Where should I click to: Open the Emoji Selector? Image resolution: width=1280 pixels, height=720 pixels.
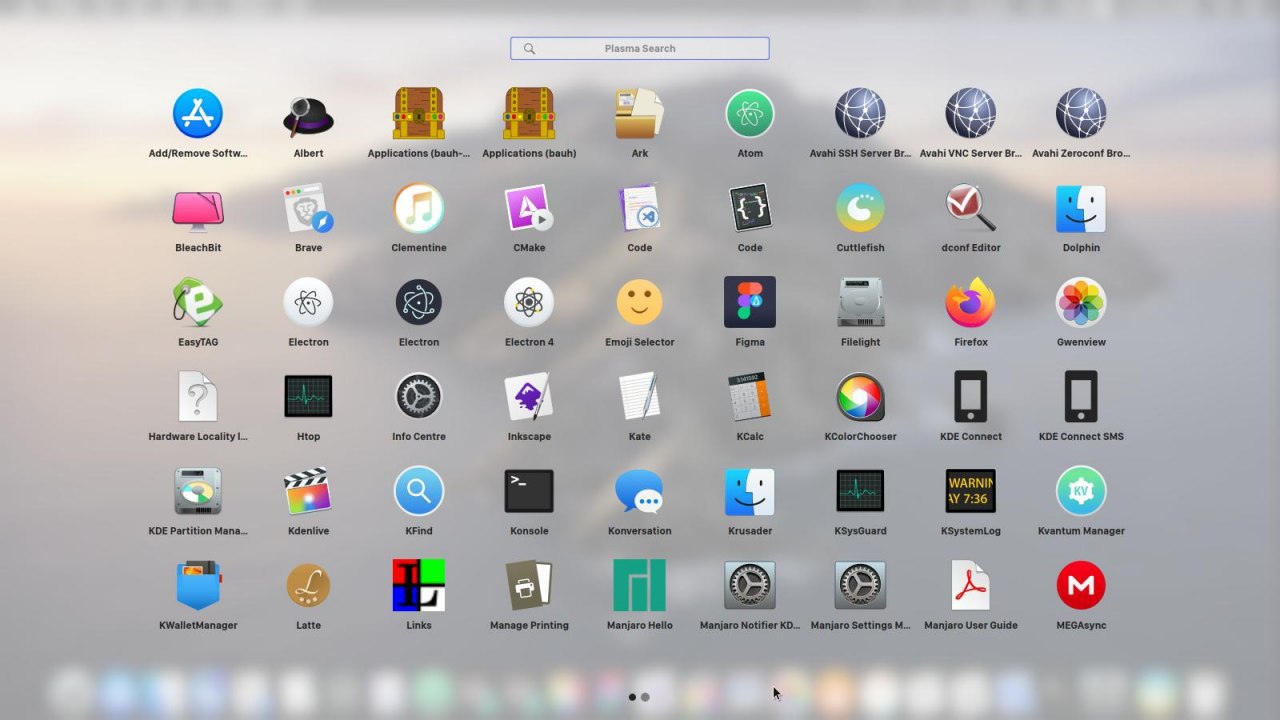tap(639, 302)
